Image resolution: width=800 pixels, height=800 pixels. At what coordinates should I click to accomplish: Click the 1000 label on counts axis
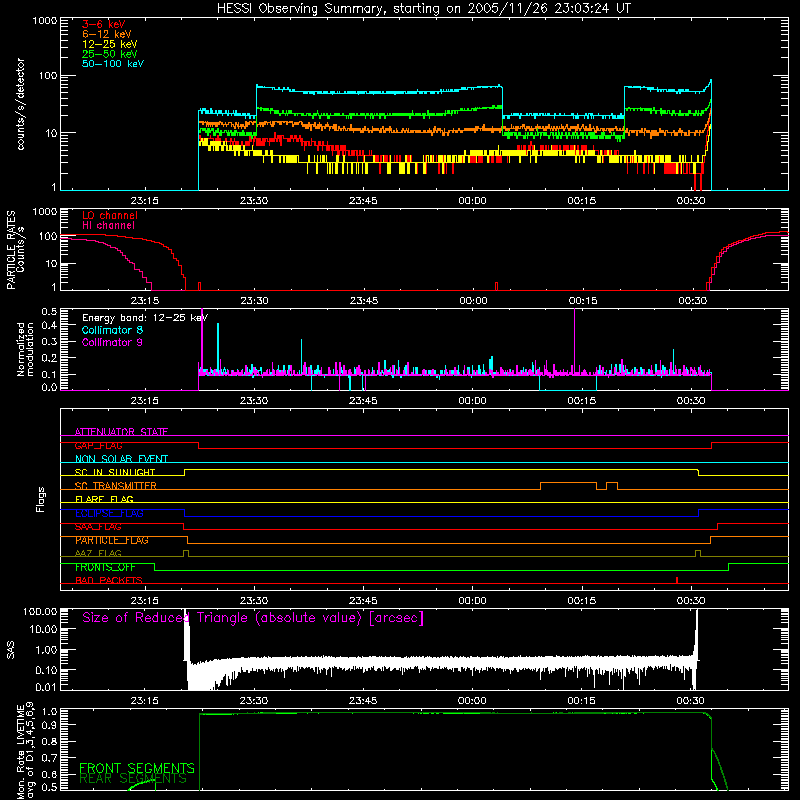pos(45,21)
